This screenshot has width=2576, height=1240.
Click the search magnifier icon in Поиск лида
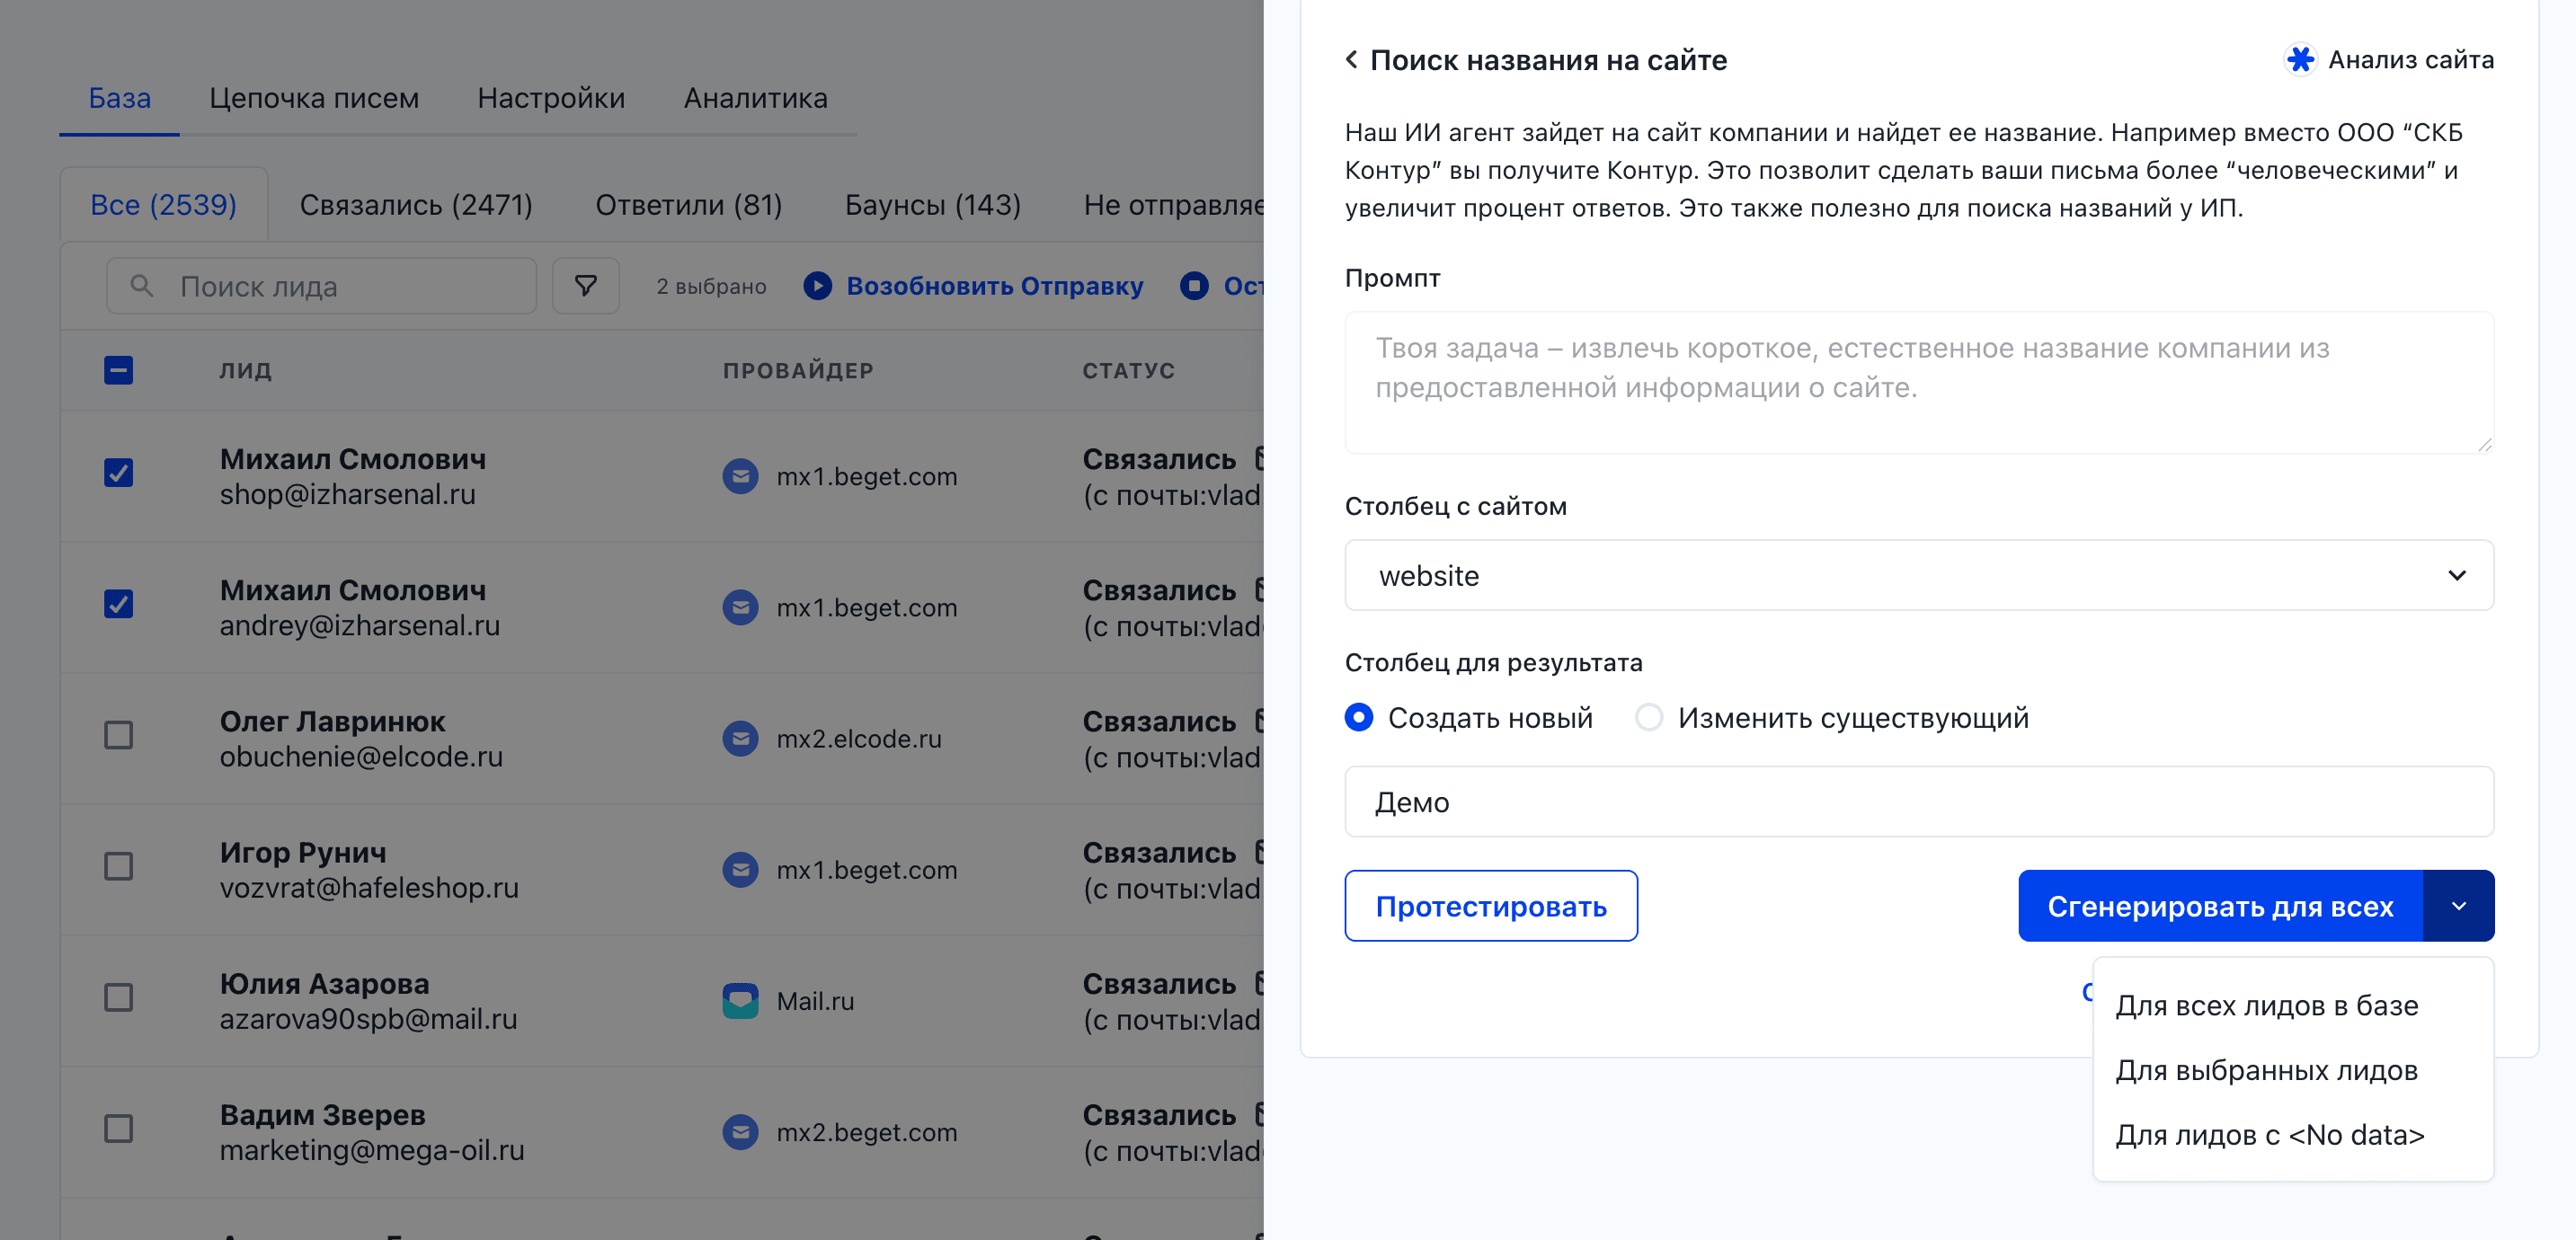pyautogui.click(x=142, y=286)
